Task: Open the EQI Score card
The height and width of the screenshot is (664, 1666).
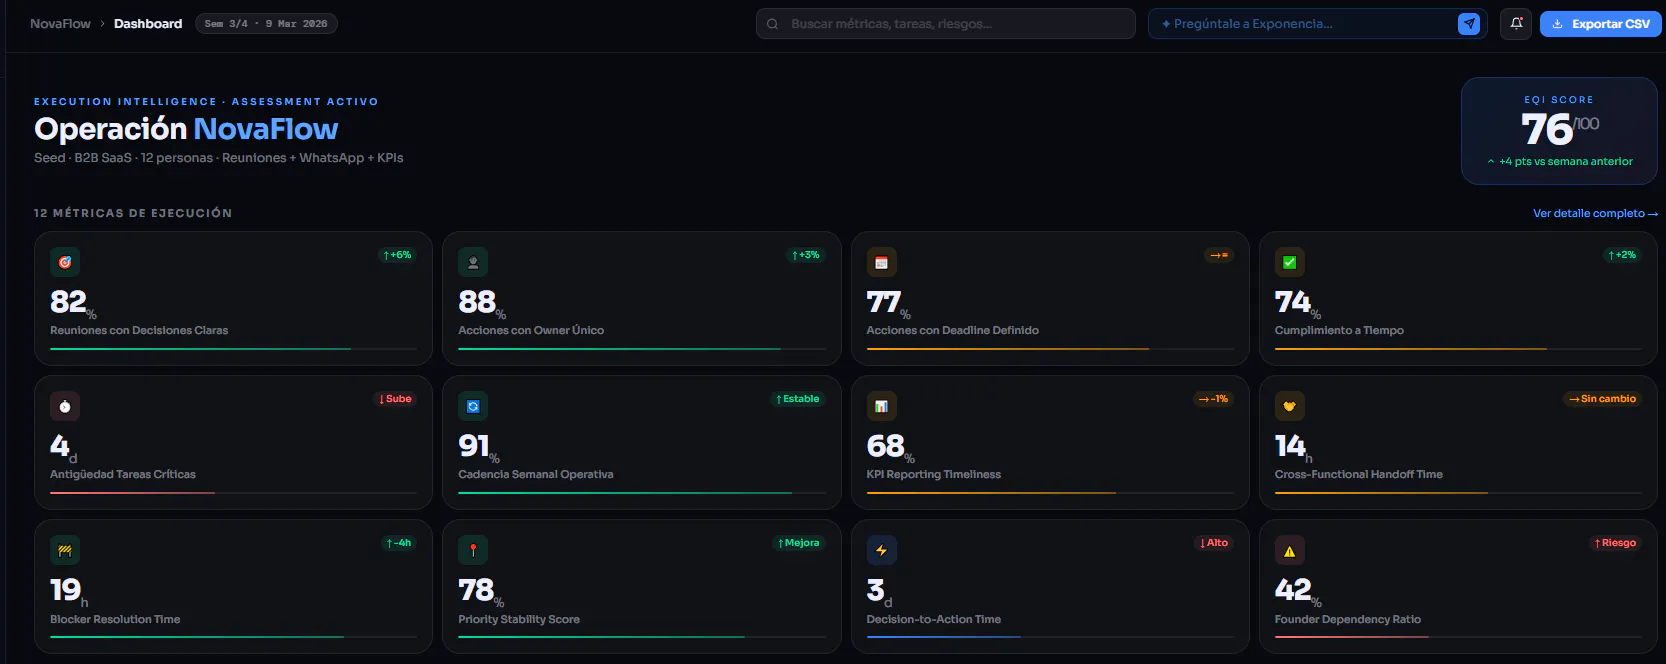Action: tap(1559, 131)
